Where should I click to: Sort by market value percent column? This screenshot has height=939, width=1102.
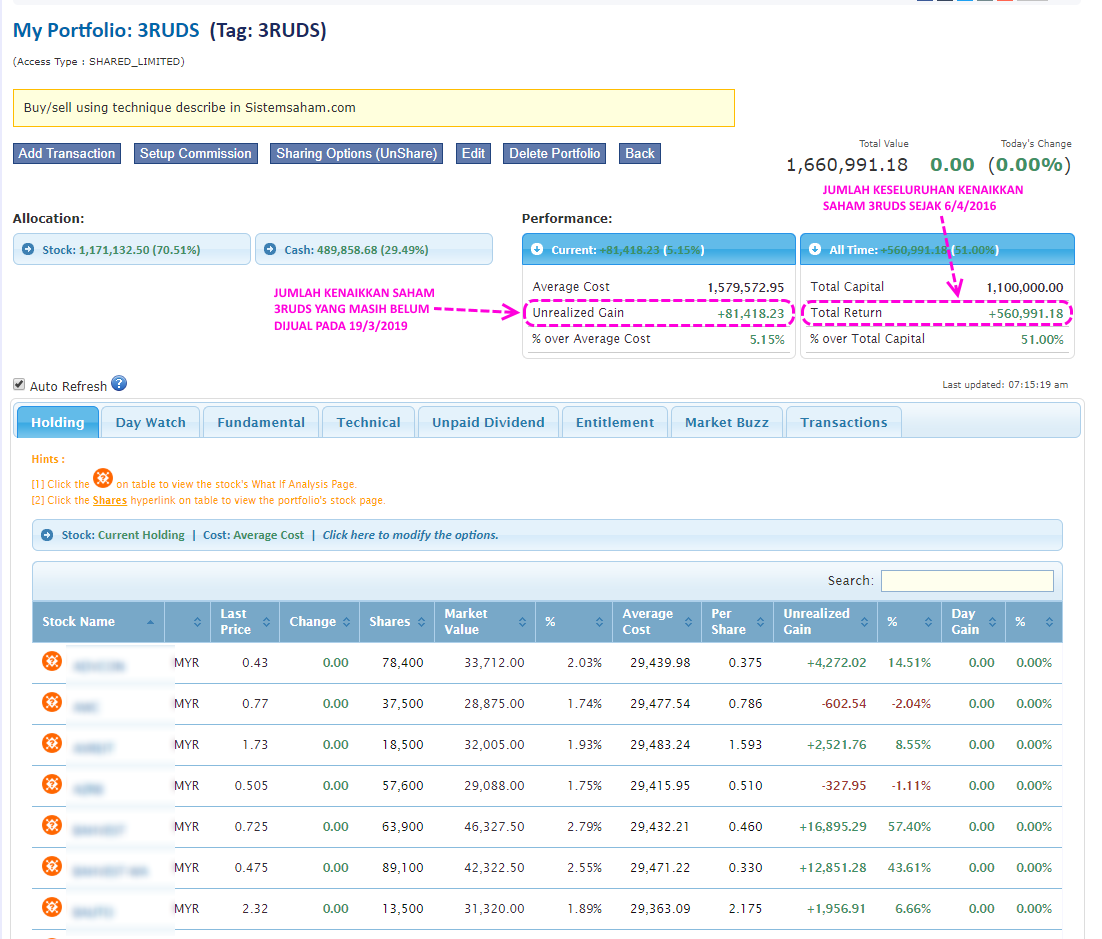point(573,622)
